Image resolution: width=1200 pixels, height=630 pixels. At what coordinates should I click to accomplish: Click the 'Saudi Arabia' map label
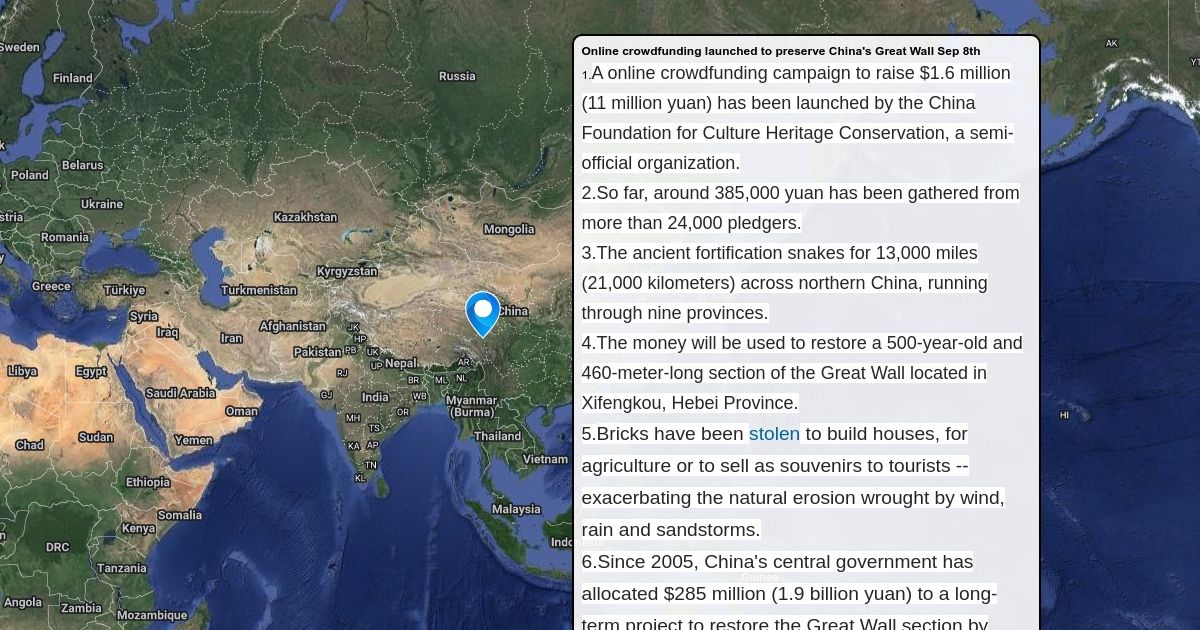point(180,393)
